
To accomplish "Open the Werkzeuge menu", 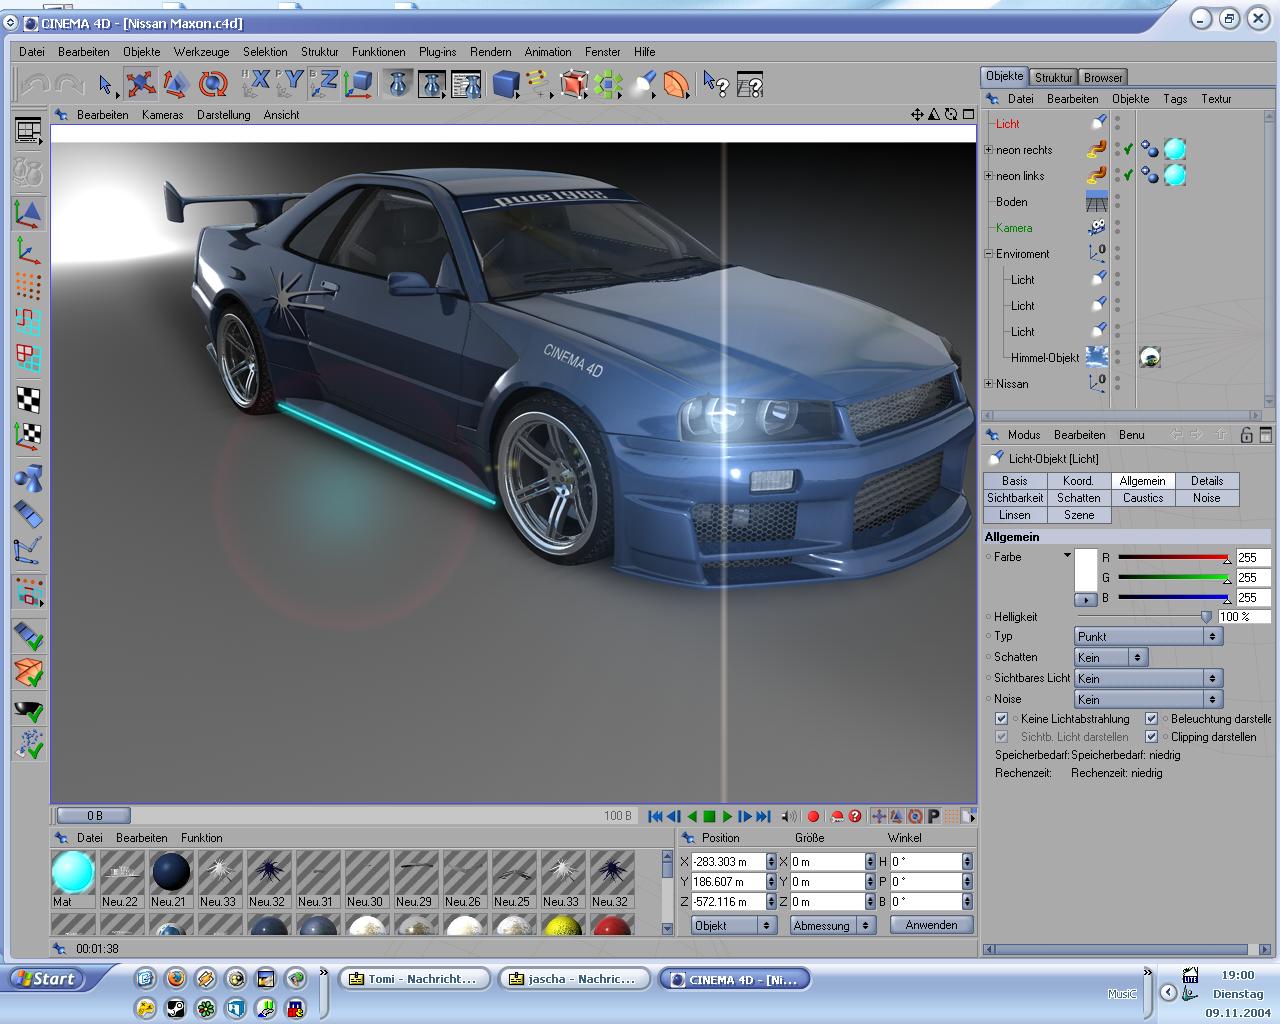I will [201, 52].
